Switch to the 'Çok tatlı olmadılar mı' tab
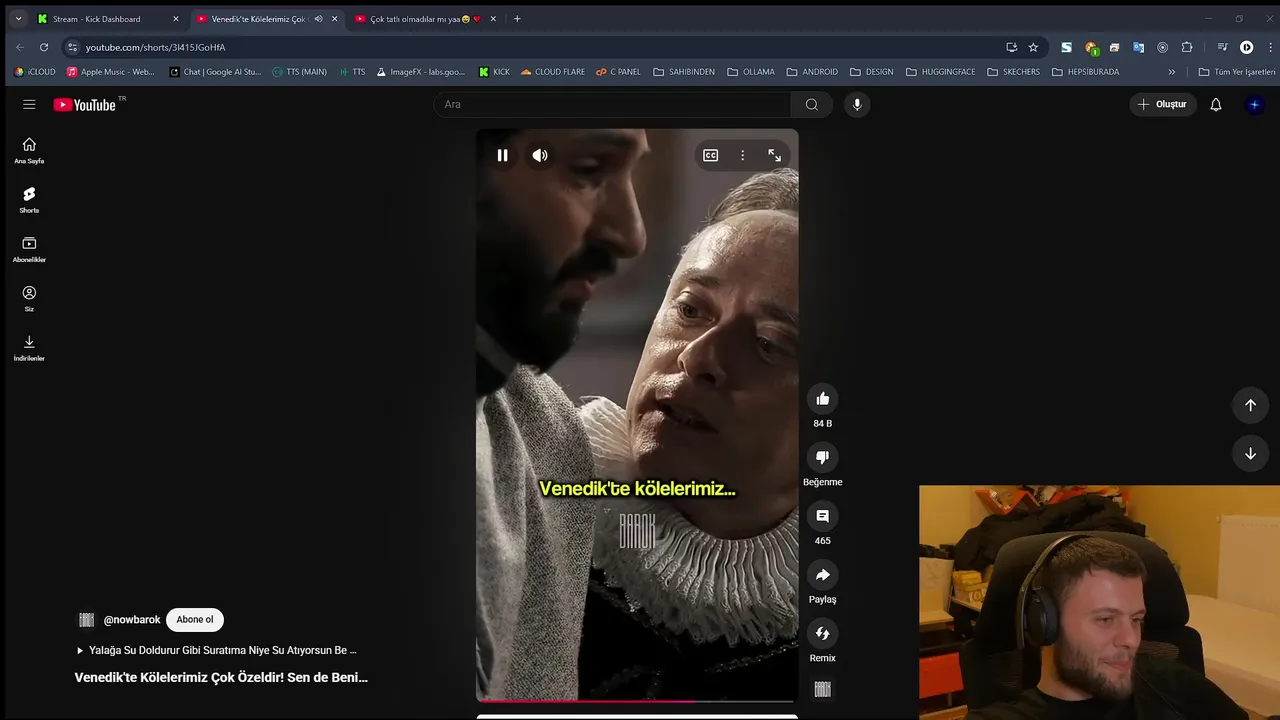Screen dimensions: 1280x720 click(425, 19)
